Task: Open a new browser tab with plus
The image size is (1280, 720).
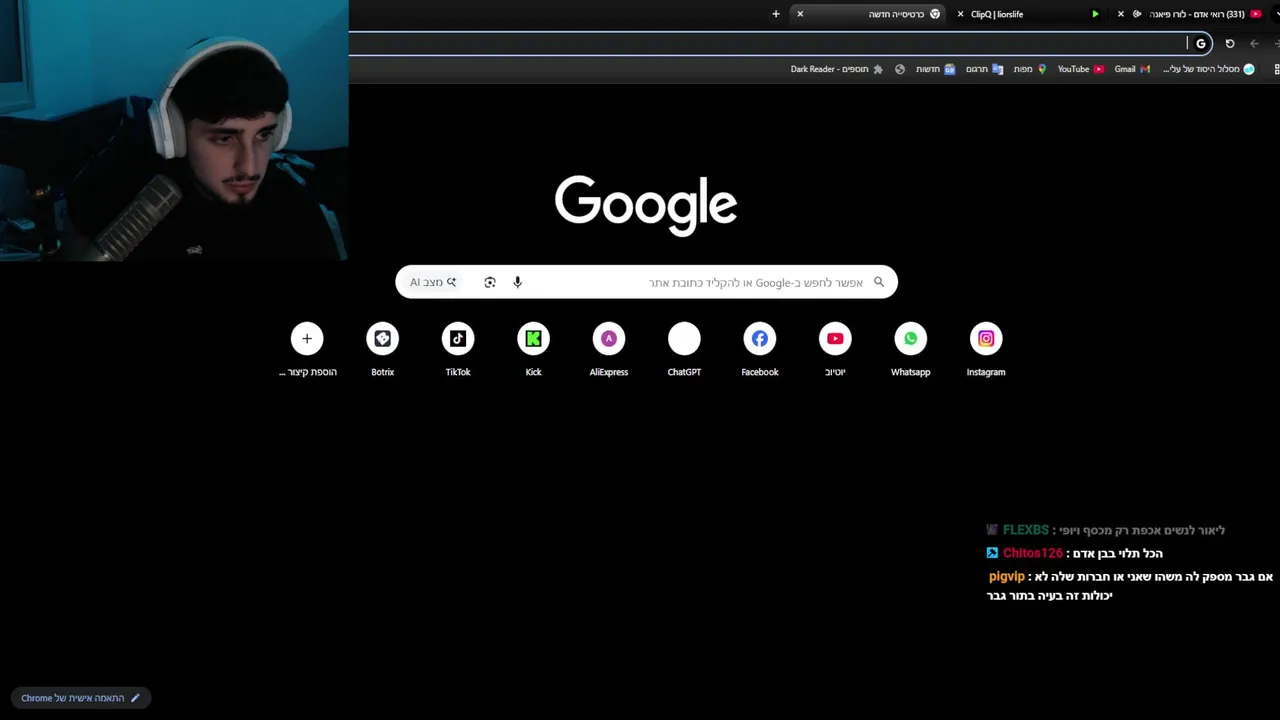Action: [x=775, y=14]
